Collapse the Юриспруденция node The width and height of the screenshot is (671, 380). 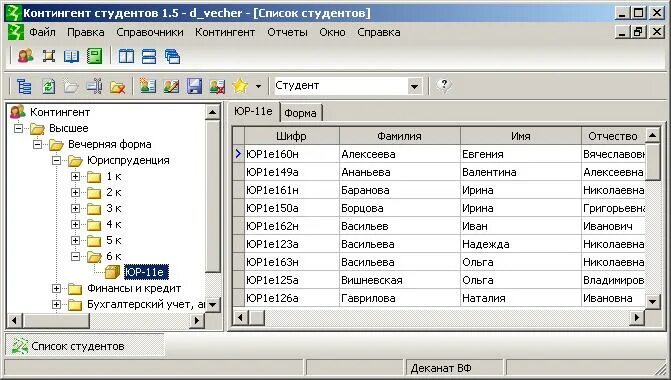click(56, 160)
